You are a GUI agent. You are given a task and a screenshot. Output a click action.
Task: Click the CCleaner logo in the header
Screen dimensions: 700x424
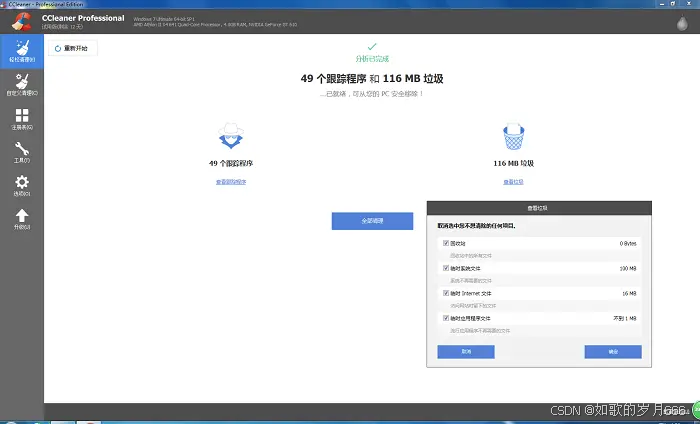click(x=21, y=21)
